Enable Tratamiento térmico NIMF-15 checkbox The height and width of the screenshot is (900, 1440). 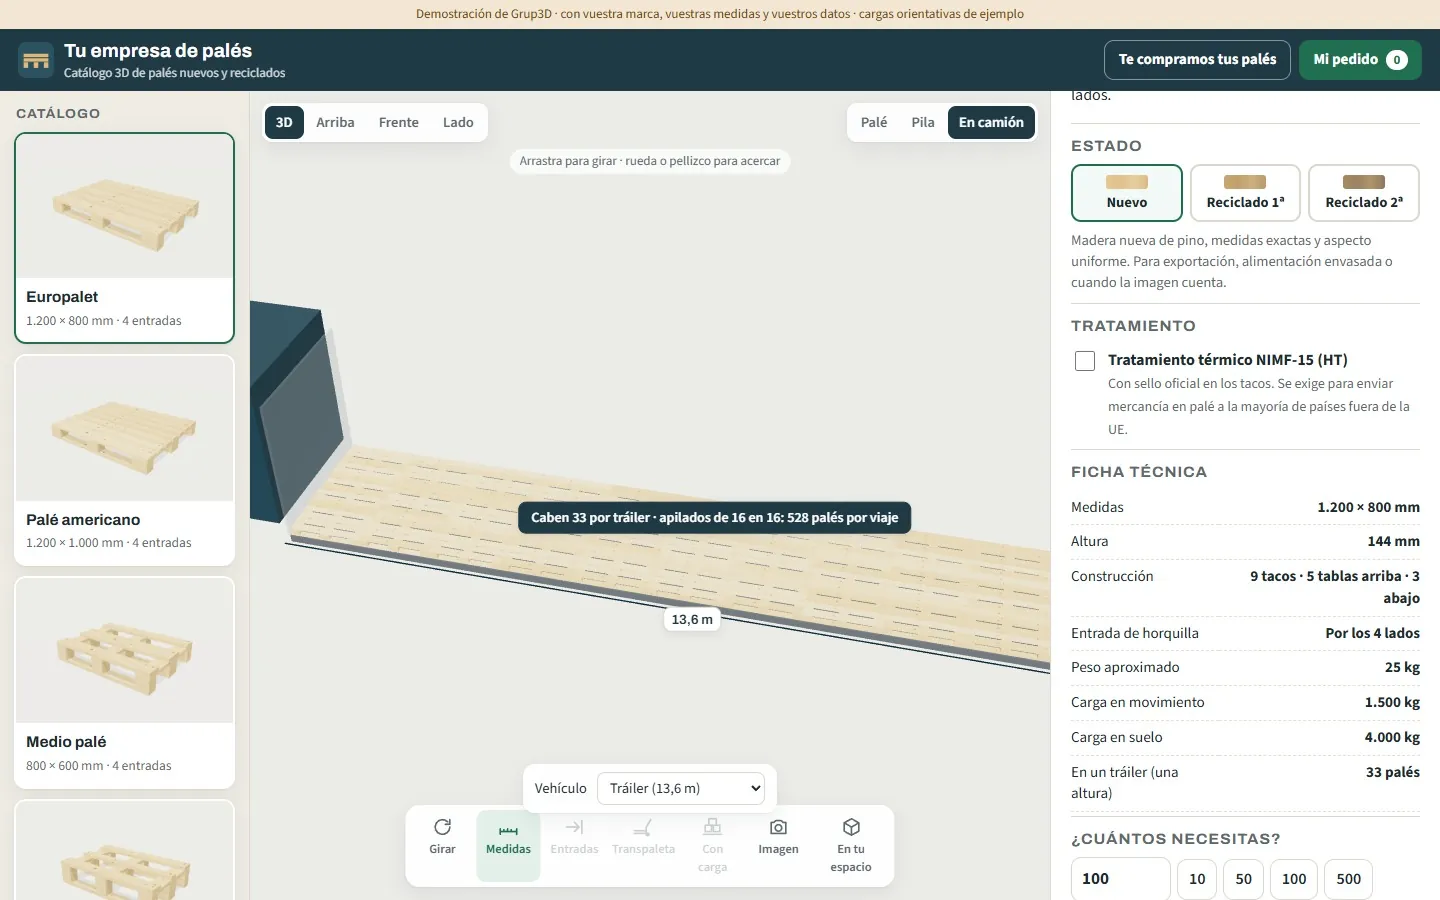click(x=1085, y=361)
